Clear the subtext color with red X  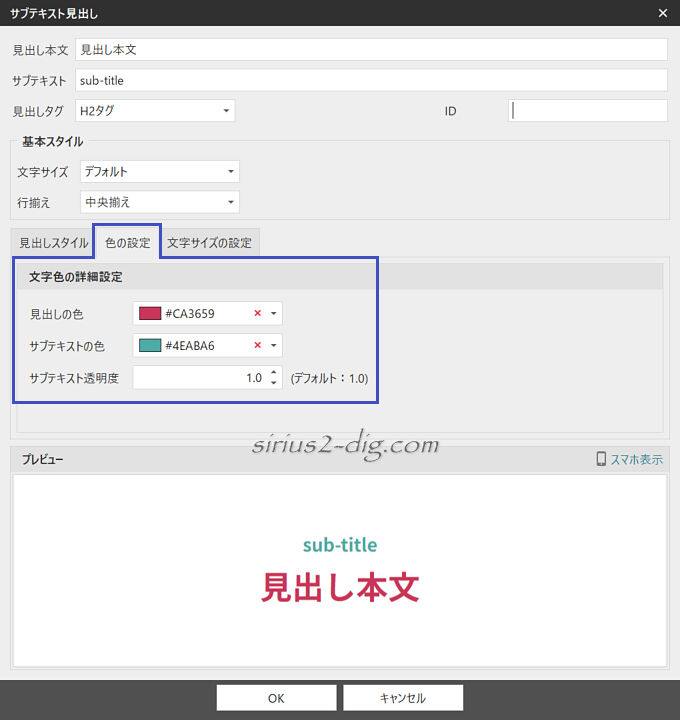257,346
